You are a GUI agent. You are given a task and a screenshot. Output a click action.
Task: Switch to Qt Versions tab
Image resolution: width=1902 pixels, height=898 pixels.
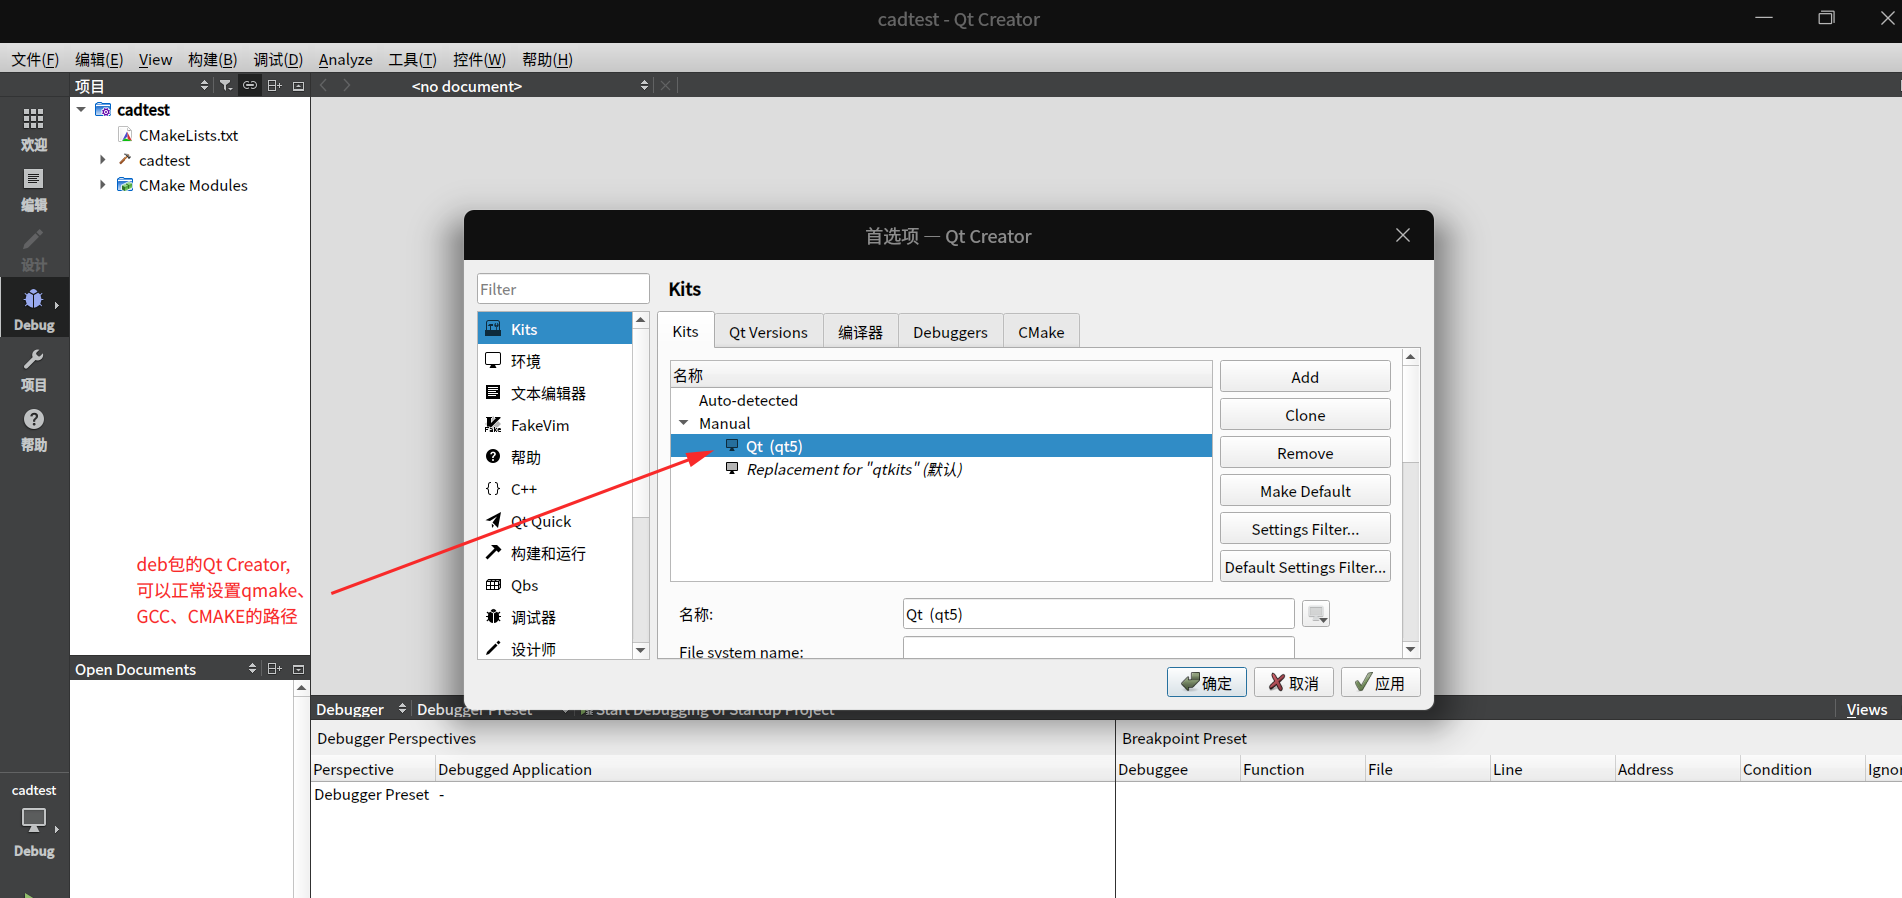pyautogui.click(x=768, y=332)
